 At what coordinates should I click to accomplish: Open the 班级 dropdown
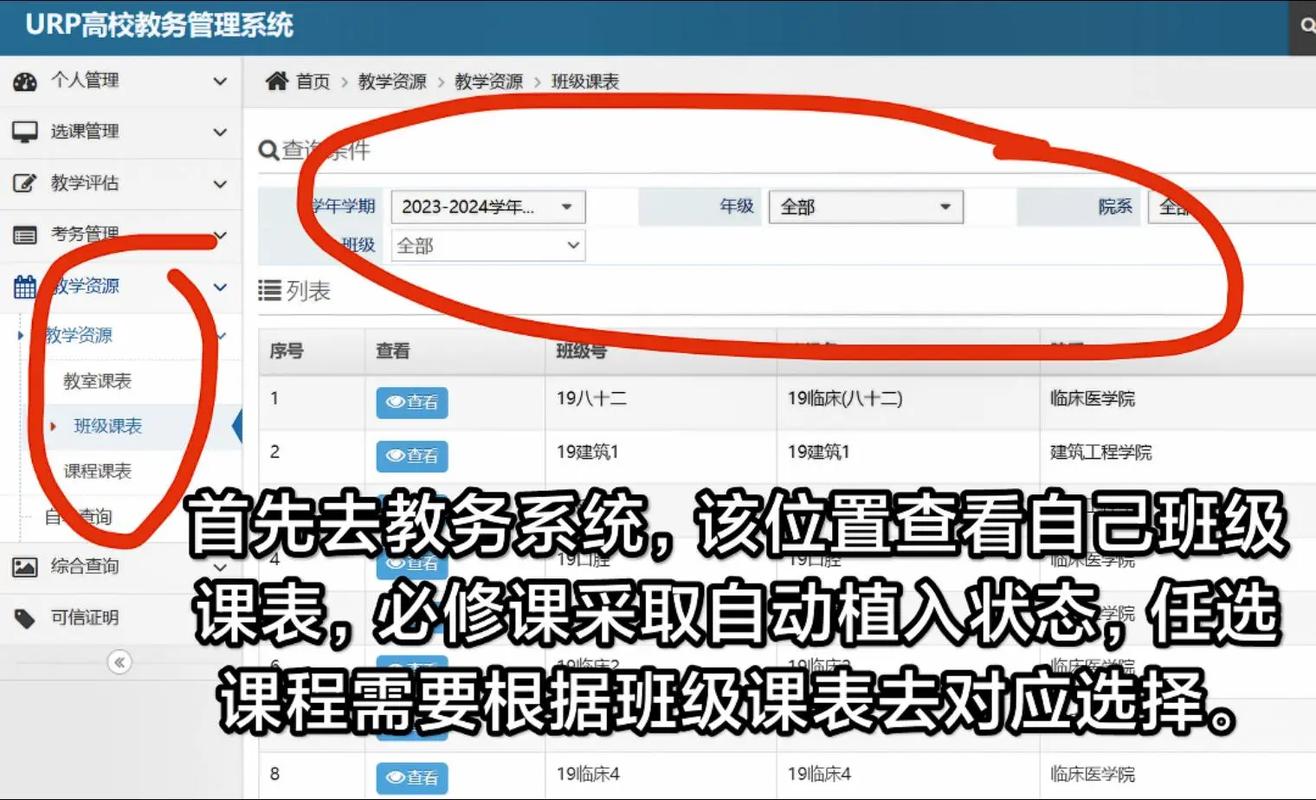(488, 245)
